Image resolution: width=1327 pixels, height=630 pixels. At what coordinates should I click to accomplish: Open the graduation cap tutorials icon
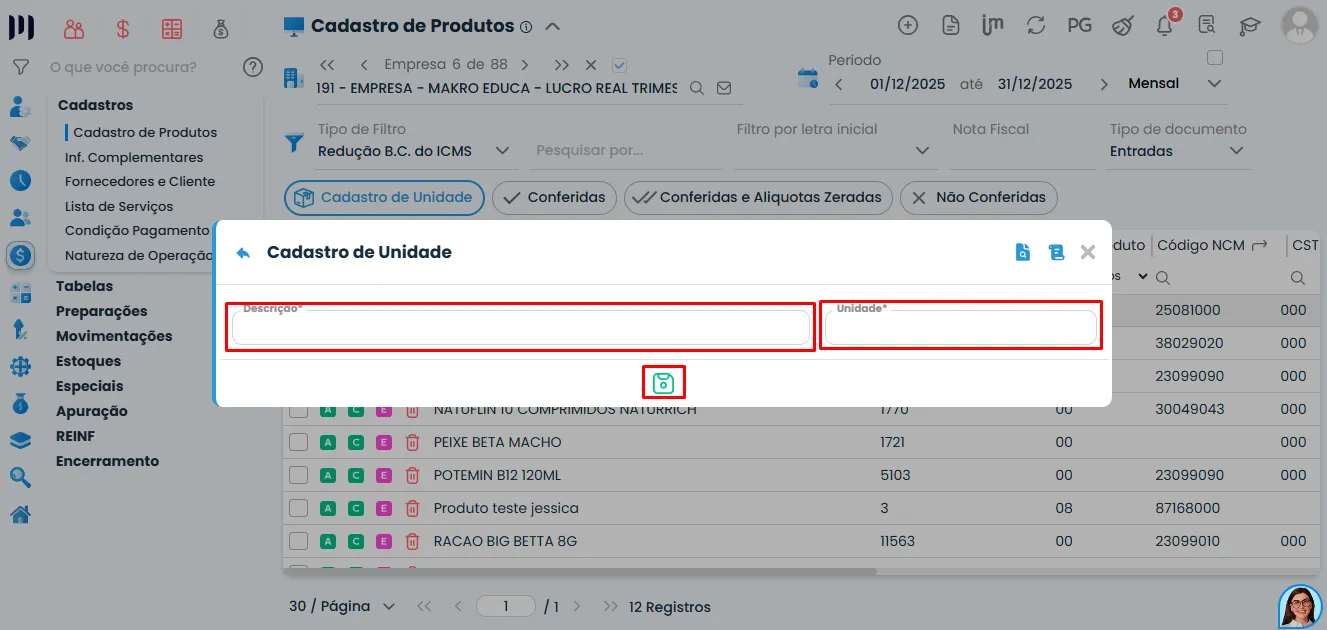pos(1250,26)
